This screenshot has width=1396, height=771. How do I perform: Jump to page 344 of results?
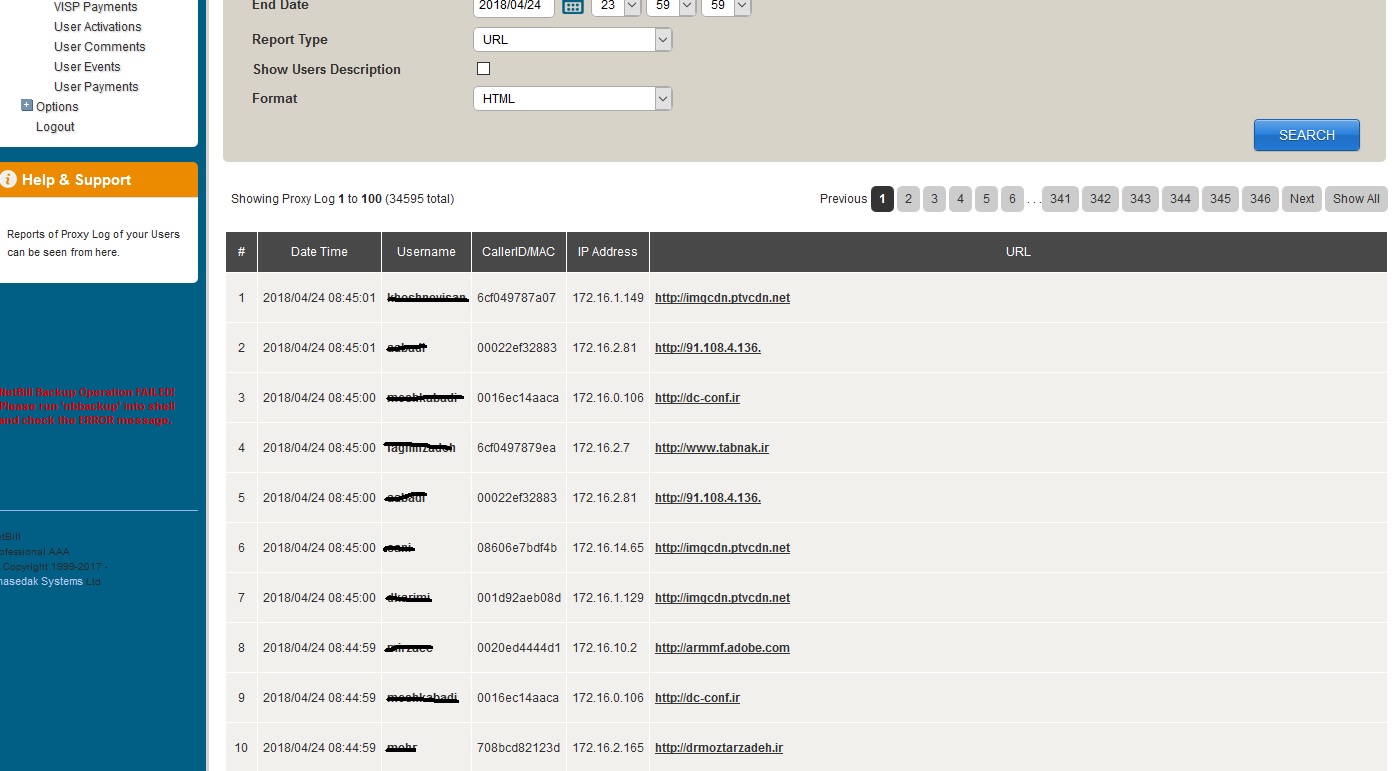(1180, 199)
